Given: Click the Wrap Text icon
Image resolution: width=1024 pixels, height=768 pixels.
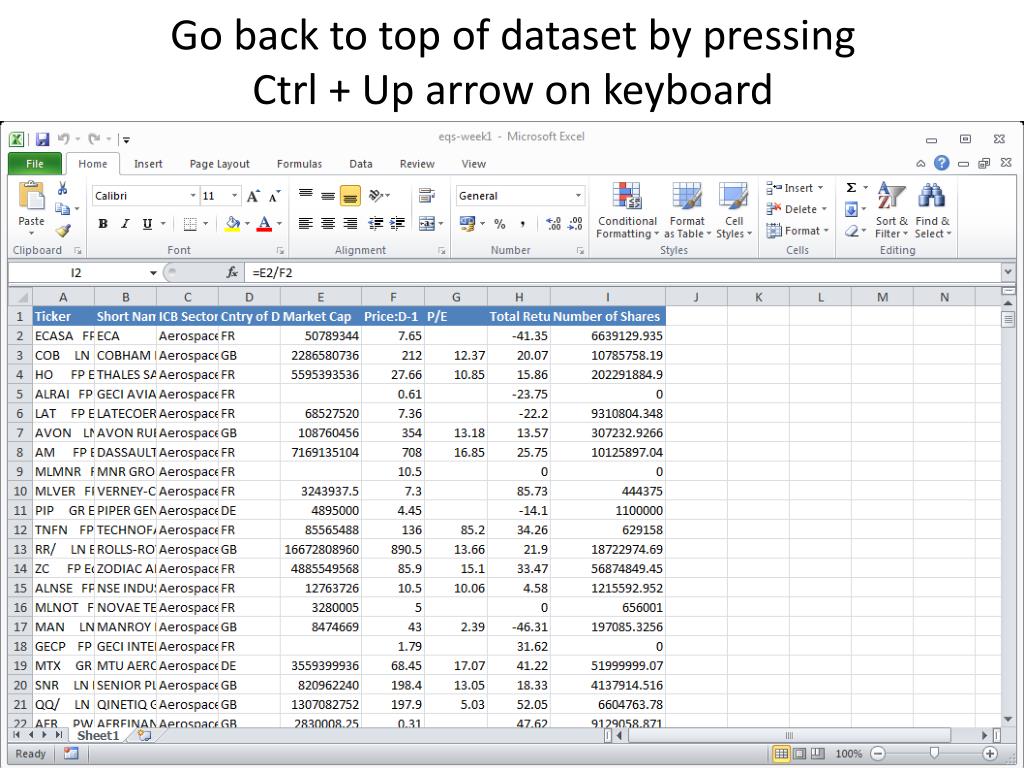Looking at the screenshot, I should pos(427,195).
